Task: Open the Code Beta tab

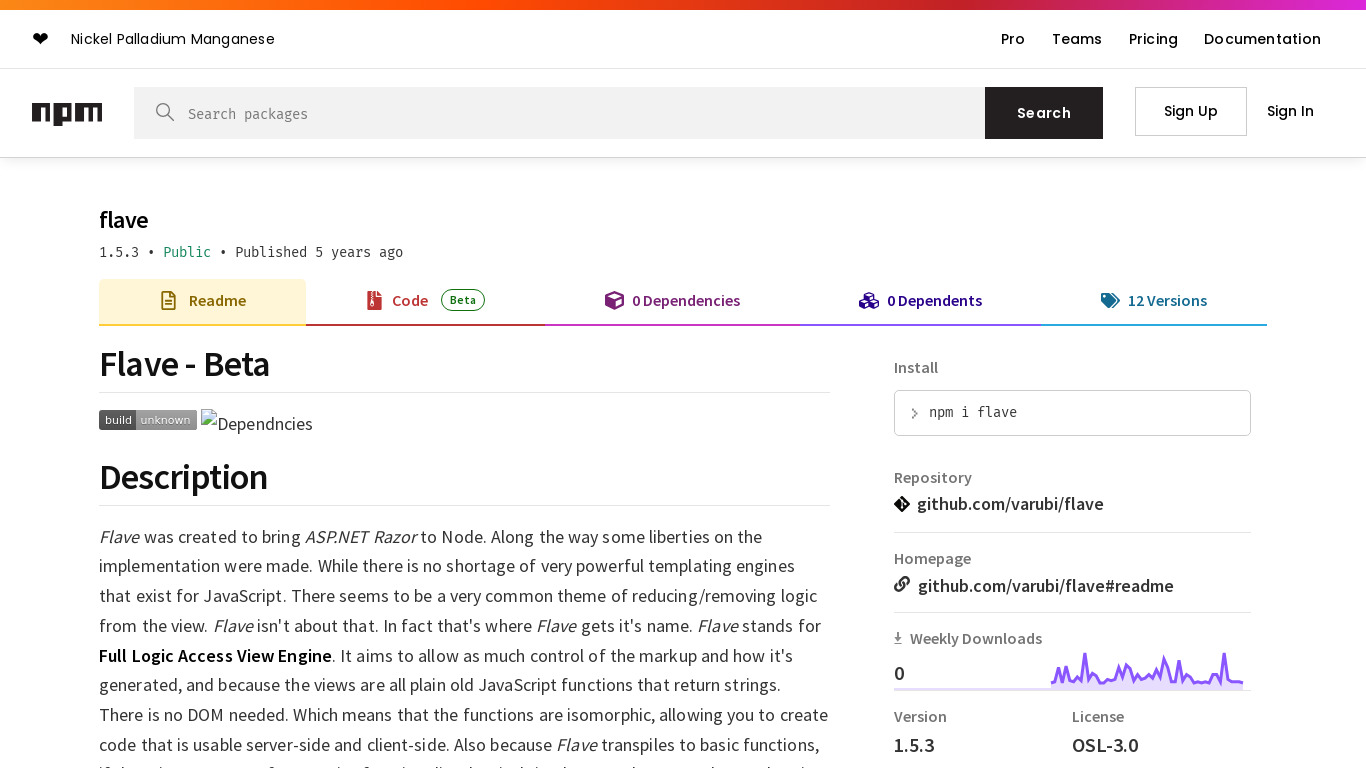Action: 426,301
